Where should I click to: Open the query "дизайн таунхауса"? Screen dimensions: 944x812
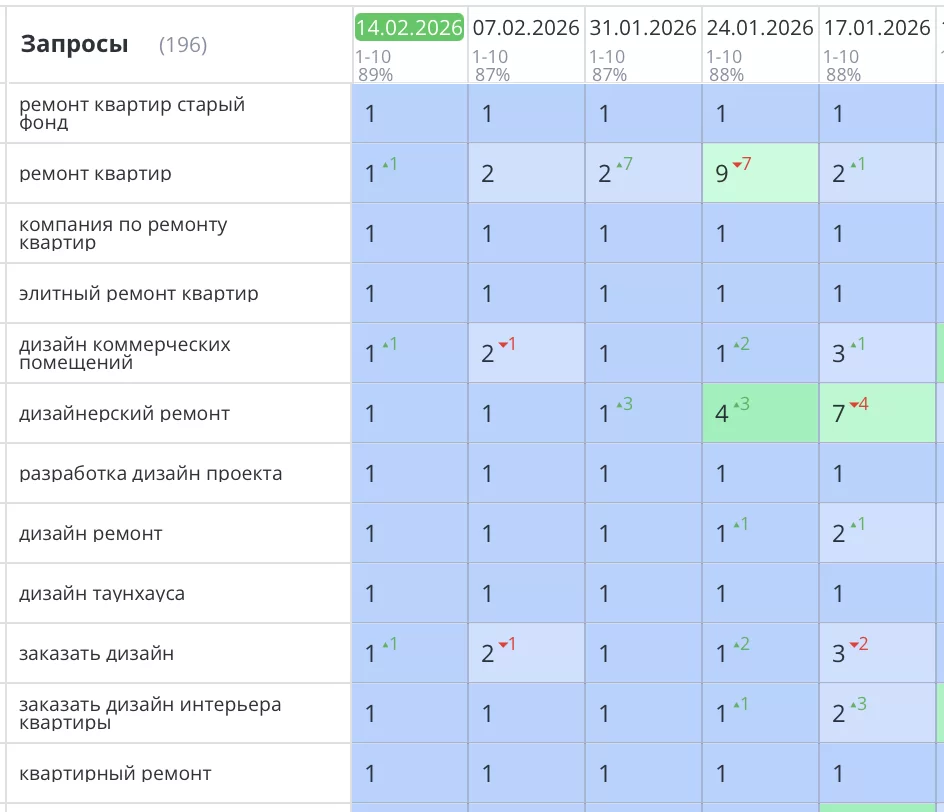[x=102, y=594]
